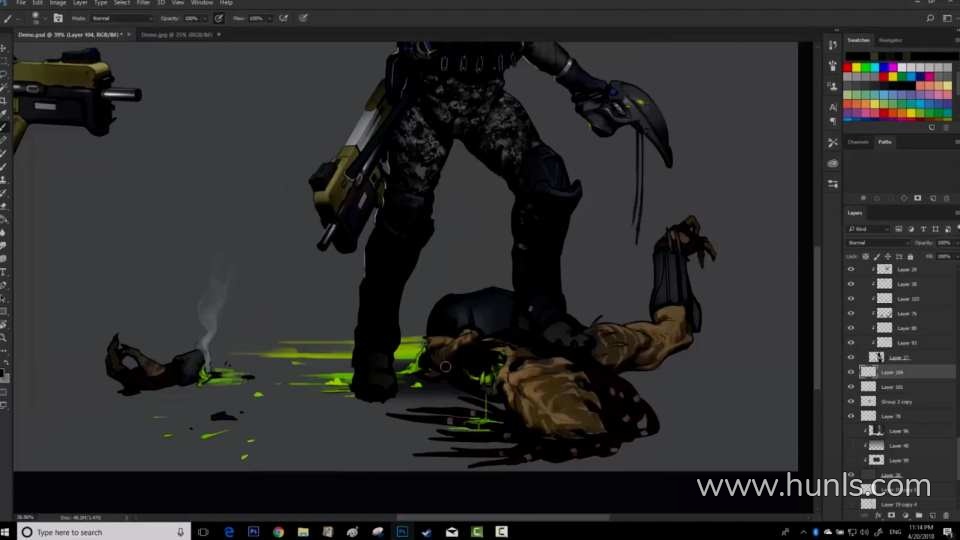Viewport: 960px width, 540px height.
Task: Hide Layer 103 with its eye icon
Action: point(851,299)
